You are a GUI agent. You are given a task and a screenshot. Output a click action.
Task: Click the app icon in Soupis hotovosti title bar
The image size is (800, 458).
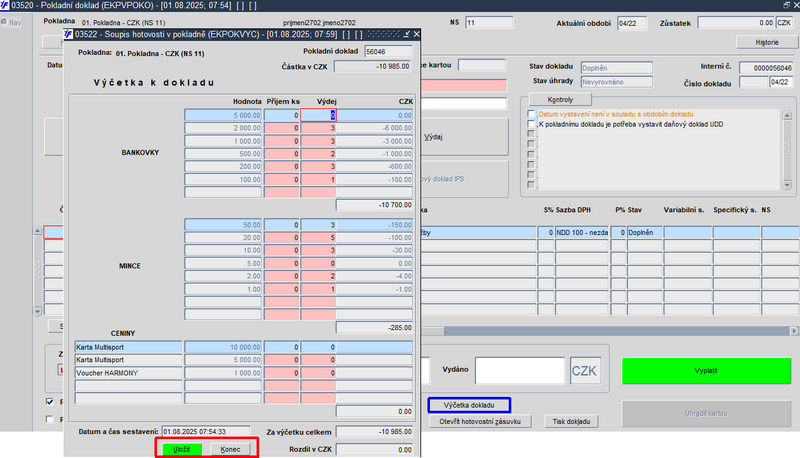tap(69, 34)
